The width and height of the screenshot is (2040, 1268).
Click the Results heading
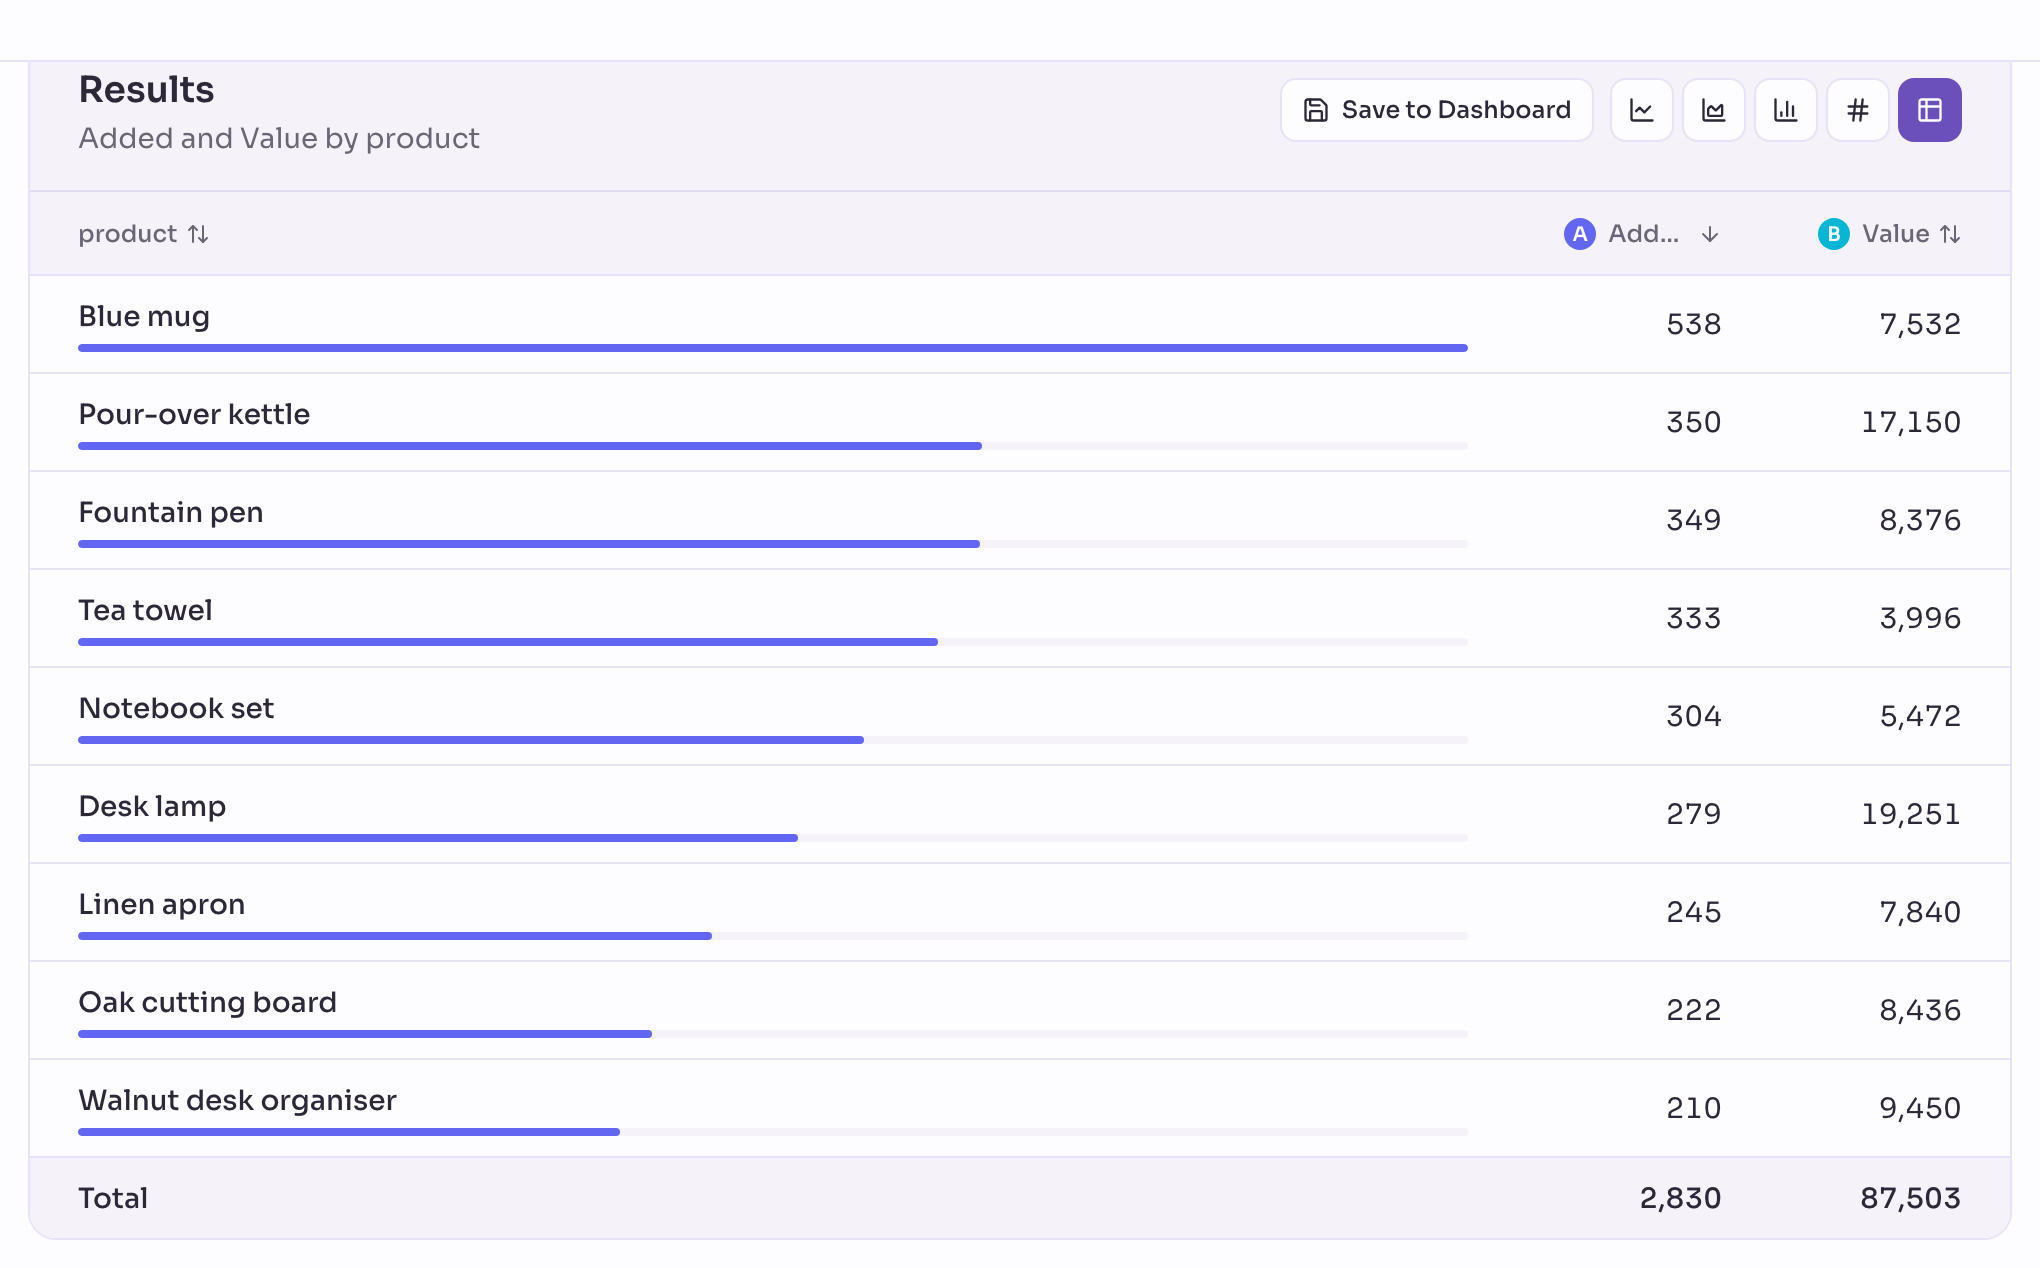click(x=147, y=90)
